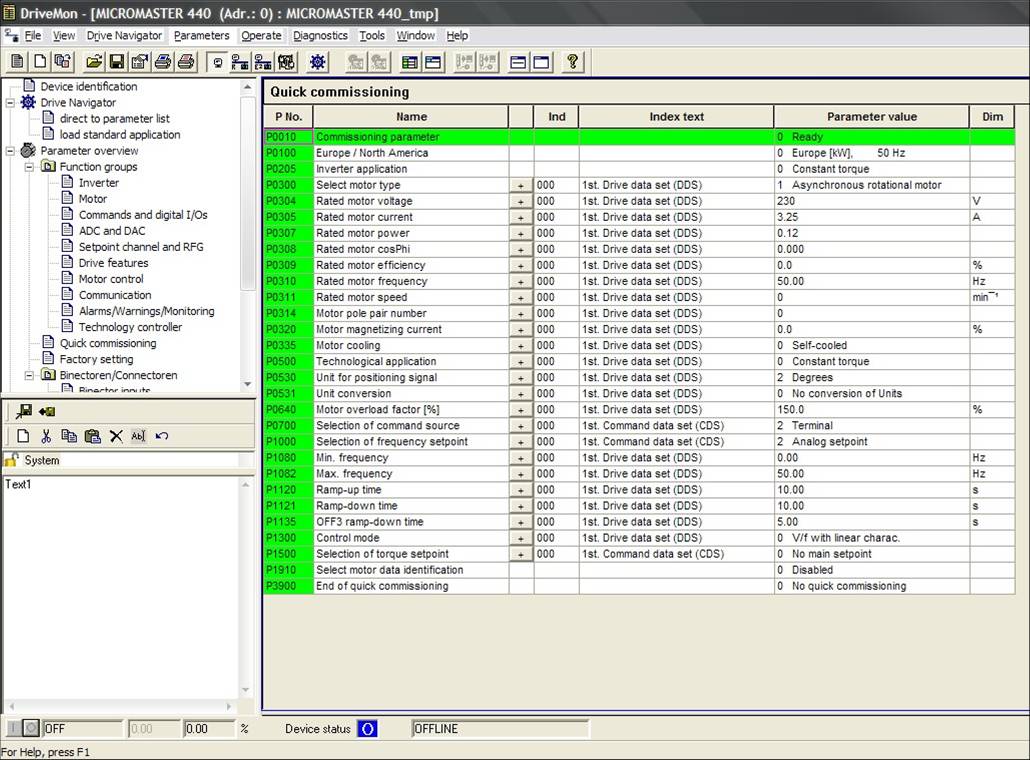Click the drive window icon left of Help

(541, 62)
